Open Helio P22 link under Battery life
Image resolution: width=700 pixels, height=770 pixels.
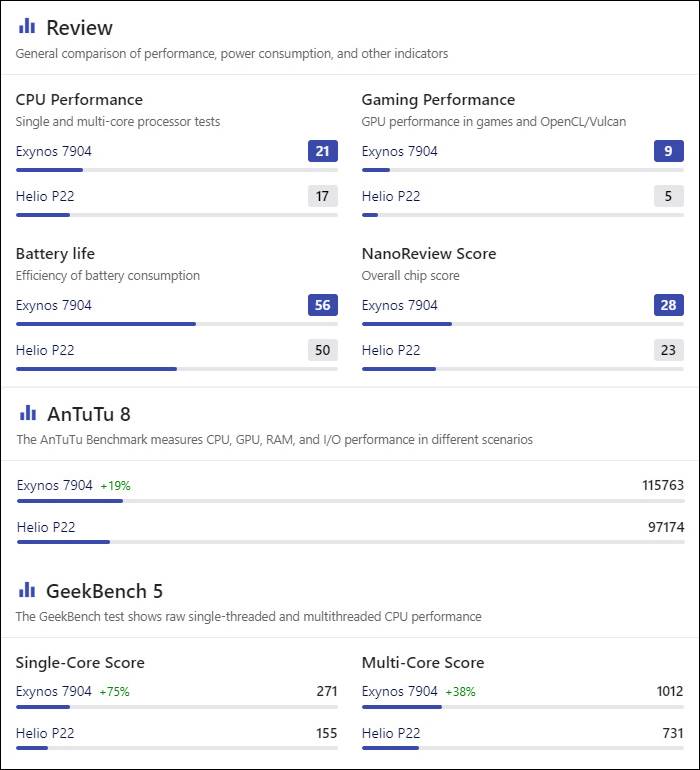click(x=45, y=350)
